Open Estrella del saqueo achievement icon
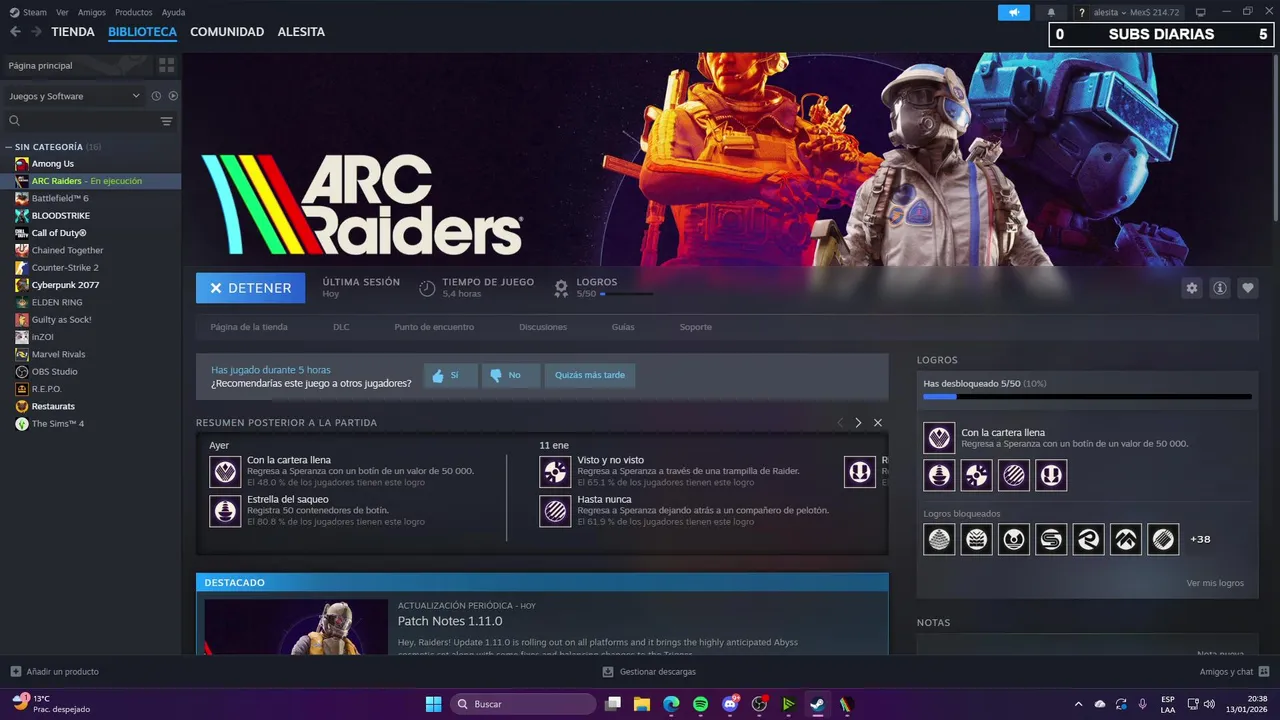The image size is (1280, 720). pyautogui.click(x=225, y=510)
